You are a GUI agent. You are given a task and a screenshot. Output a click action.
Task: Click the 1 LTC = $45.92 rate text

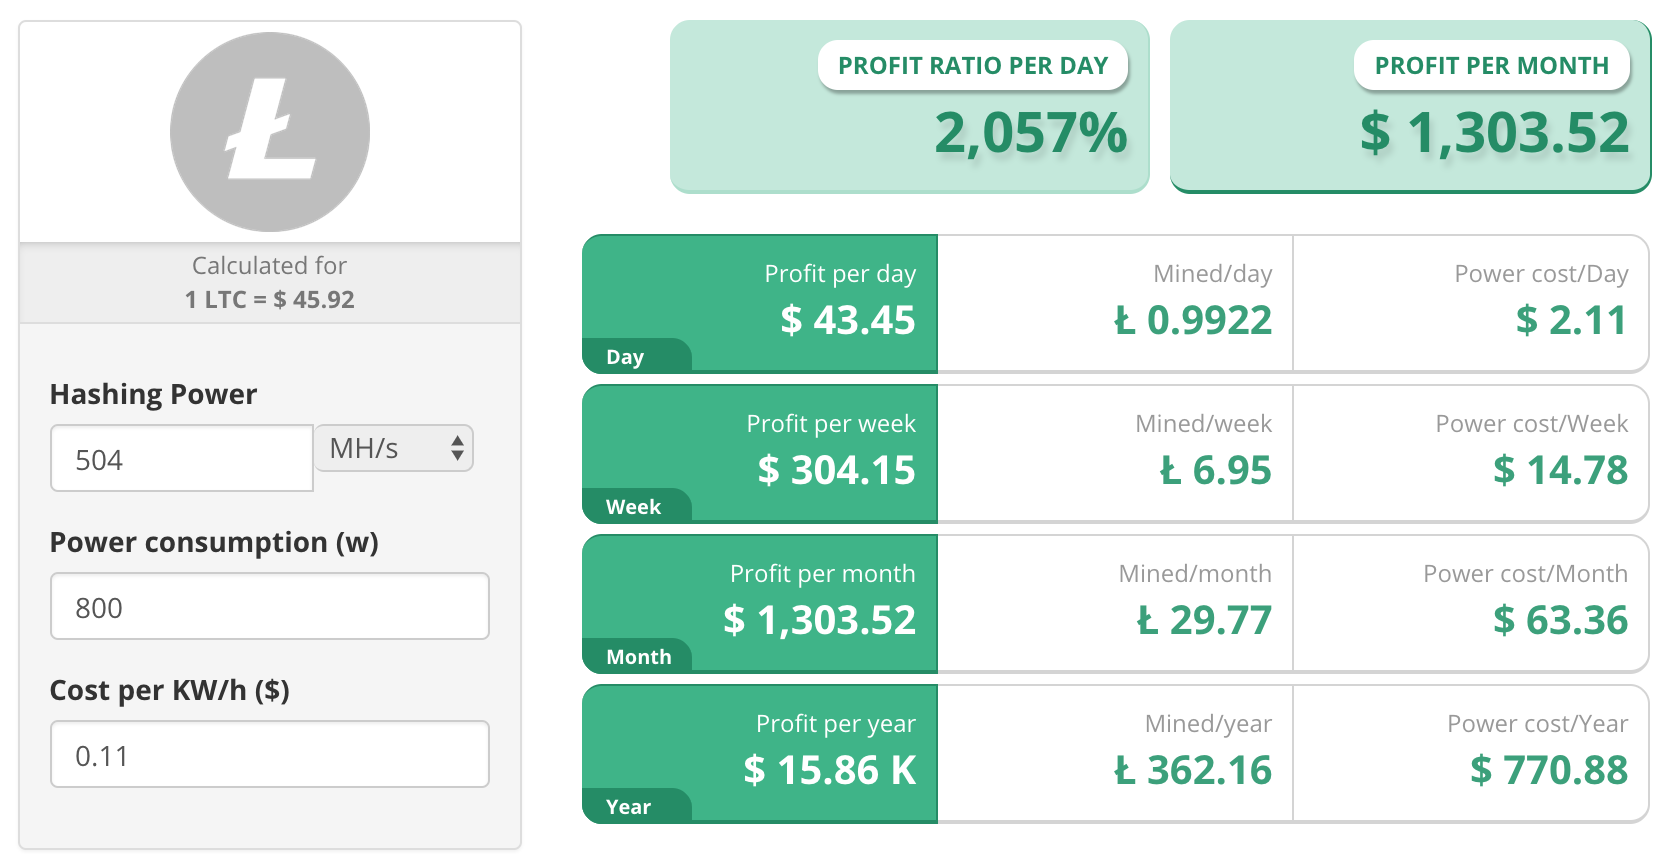pos(270,299)
